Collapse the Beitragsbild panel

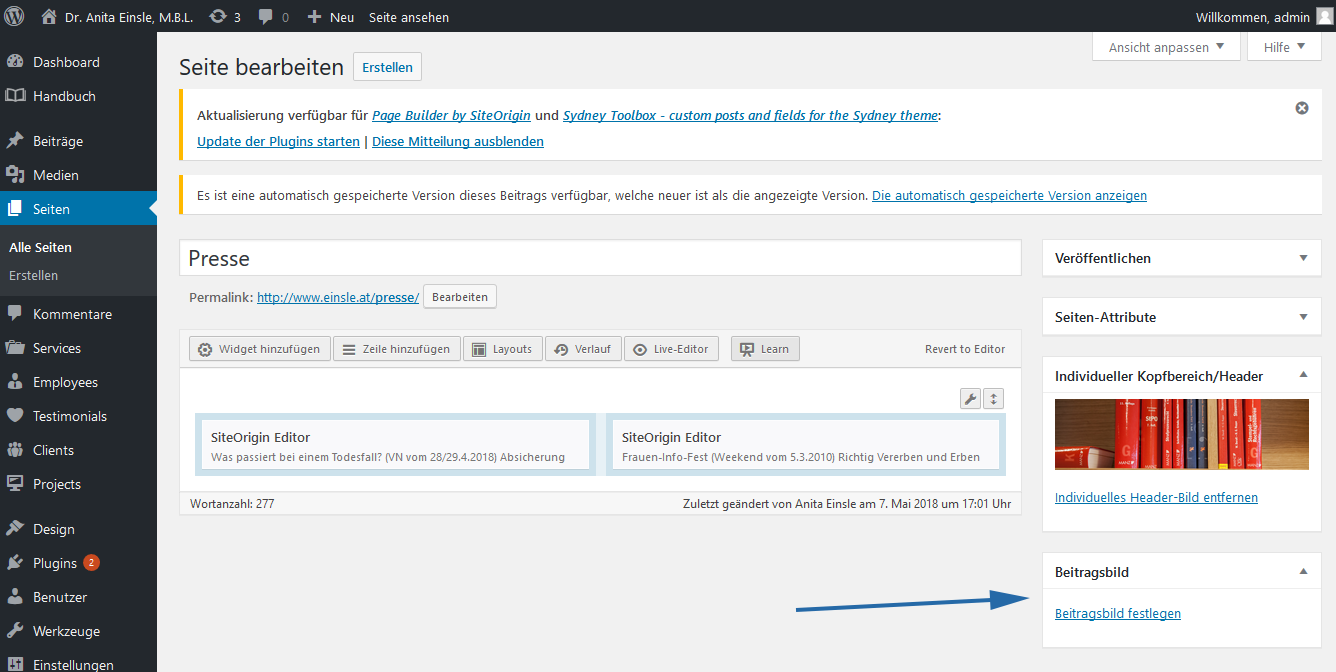(1303, 572)
